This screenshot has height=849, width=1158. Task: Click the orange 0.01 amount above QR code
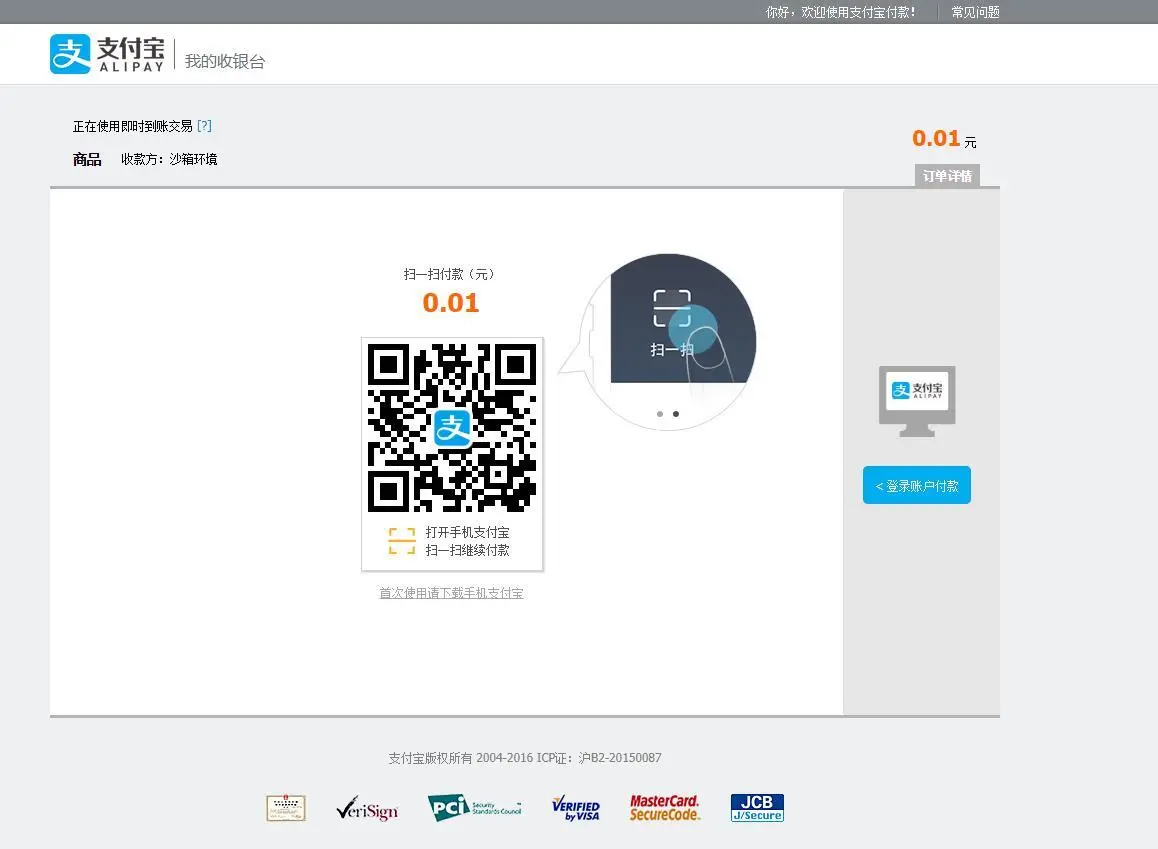(450, 303)
